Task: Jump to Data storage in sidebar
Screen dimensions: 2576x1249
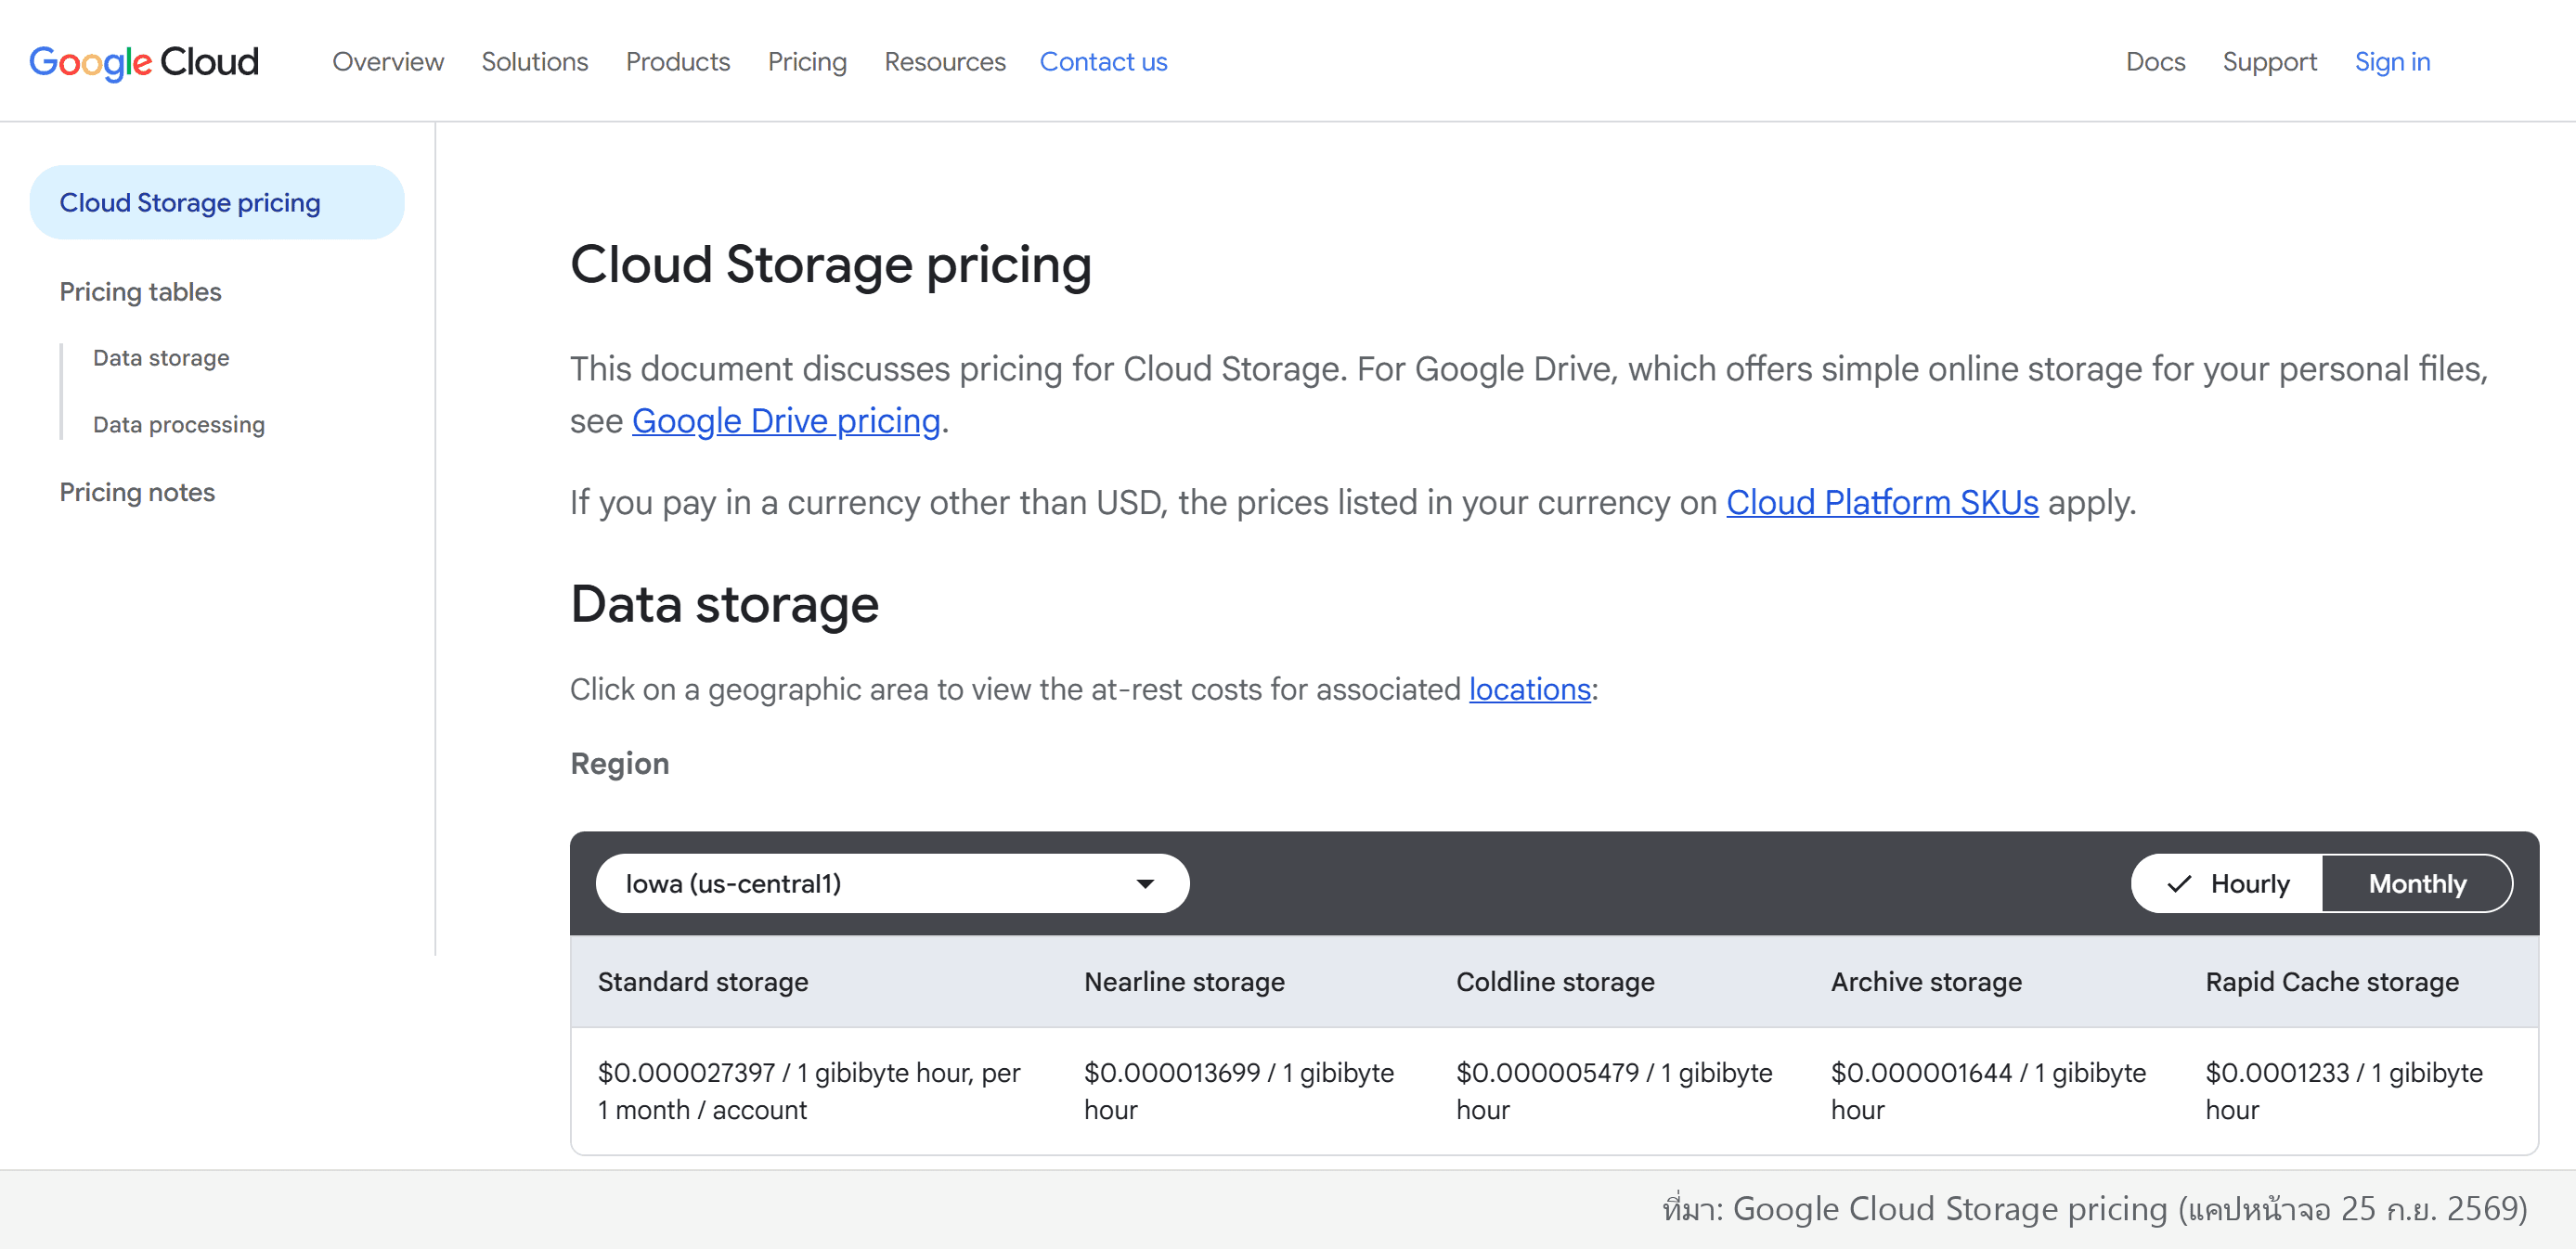Action: tap(161, 358)
